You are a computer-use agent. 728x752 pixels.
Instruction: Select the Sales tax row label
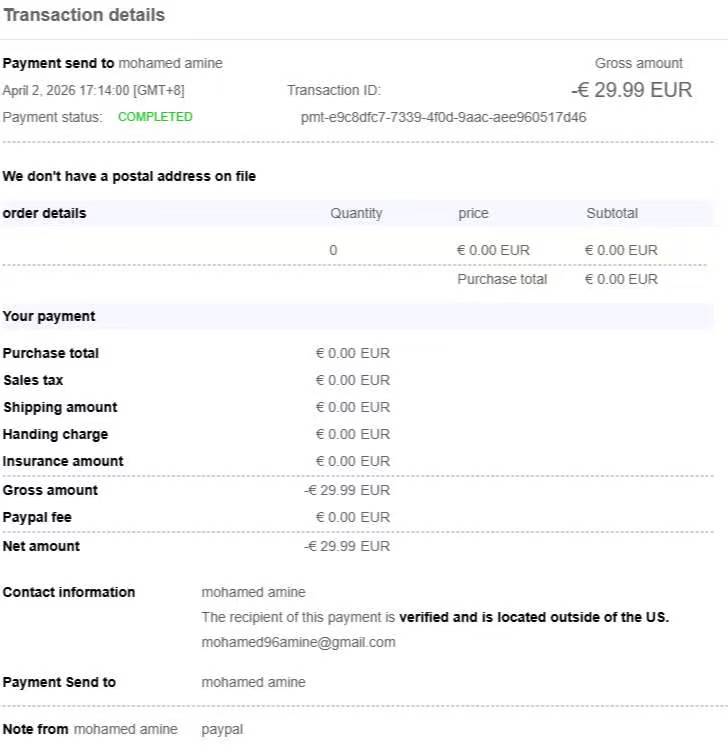[x=33, y=380]
